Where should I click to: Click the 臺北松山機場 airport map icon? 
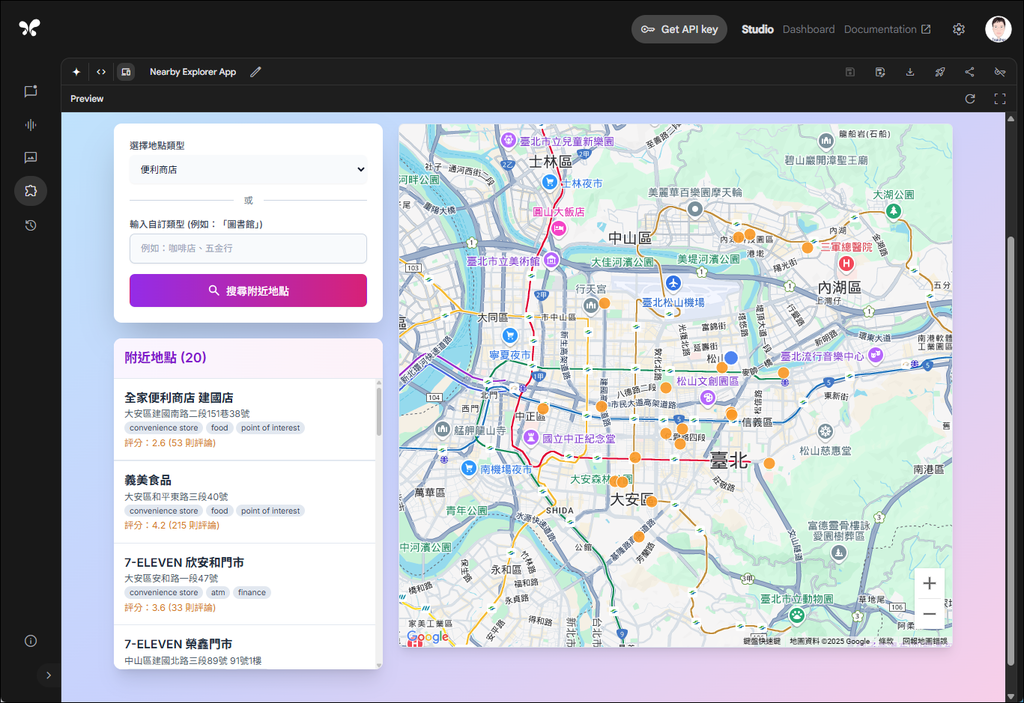(x=673, y=284)
